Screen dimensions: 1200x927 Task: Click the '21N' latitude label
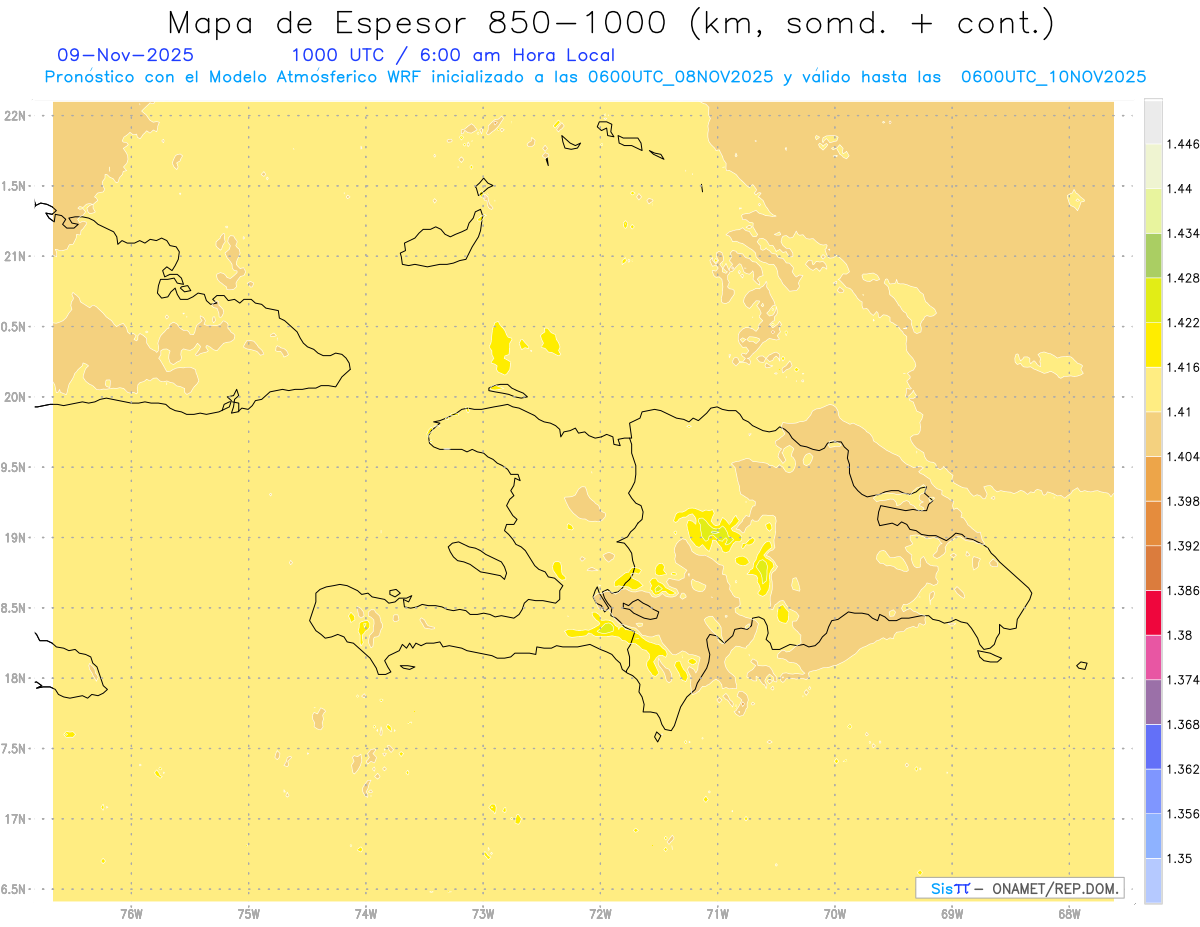pyautogui.click(x=15, y=256)
